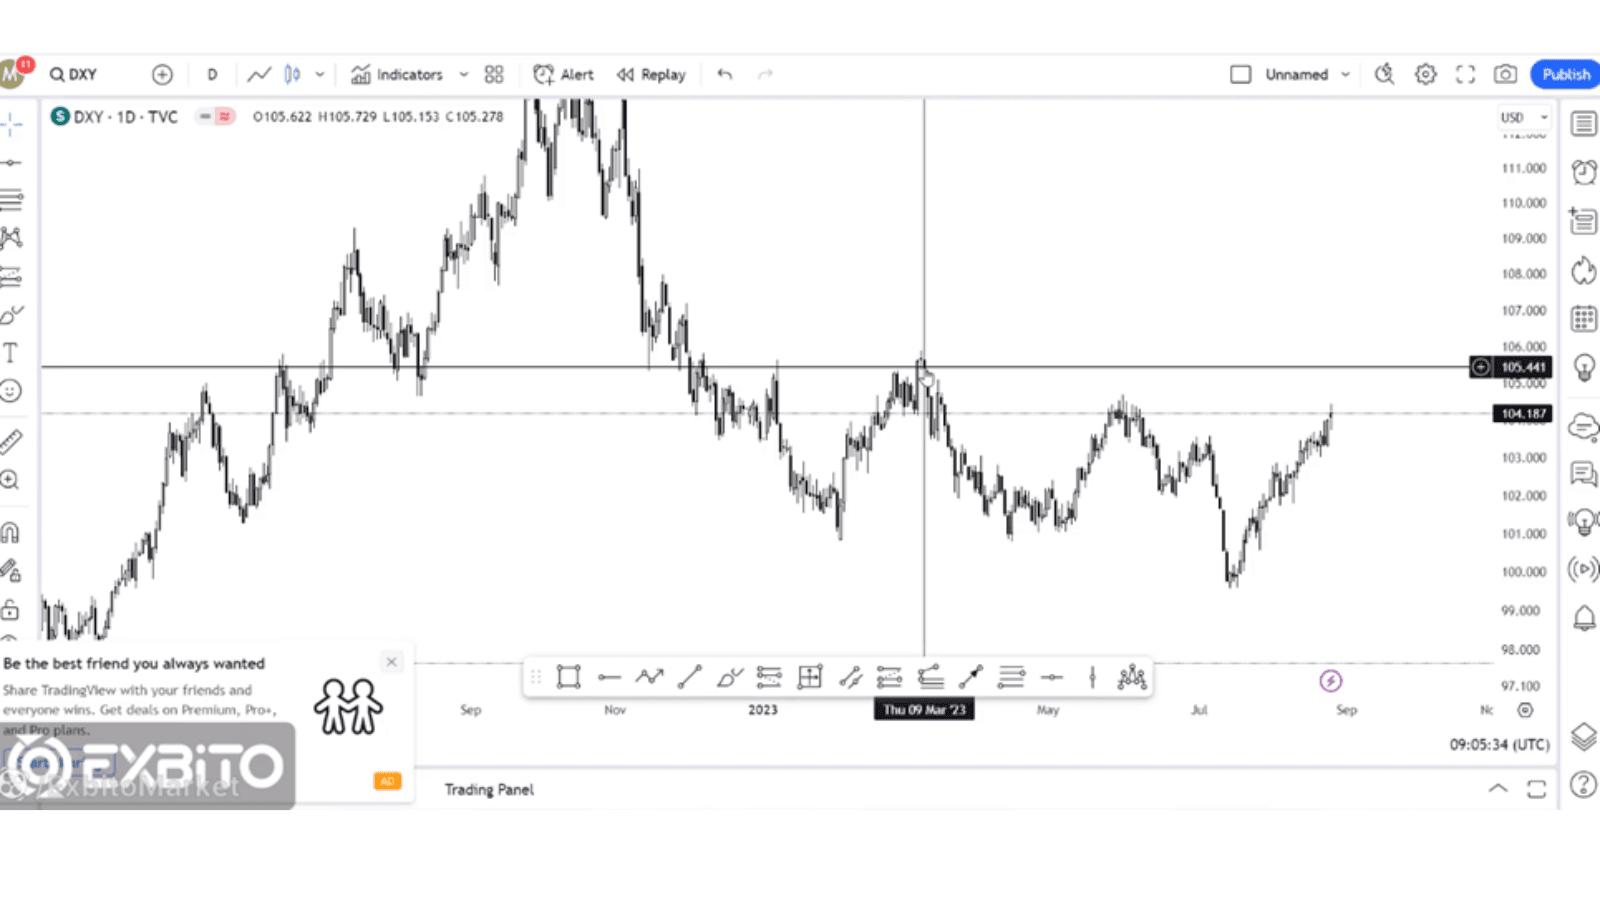The height and width of the screenshot is (900, 1600).
Task: Open the D timeframe interval selector
Action: (x=212, y=75)
